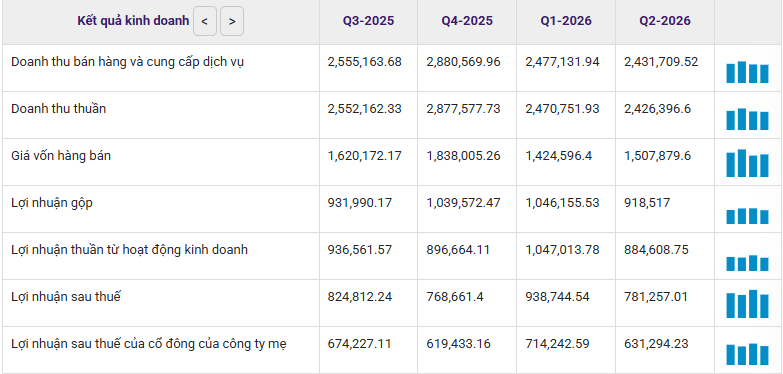
Task: Click the Doanh thu thuần row label
Action: tap(58, 109)
